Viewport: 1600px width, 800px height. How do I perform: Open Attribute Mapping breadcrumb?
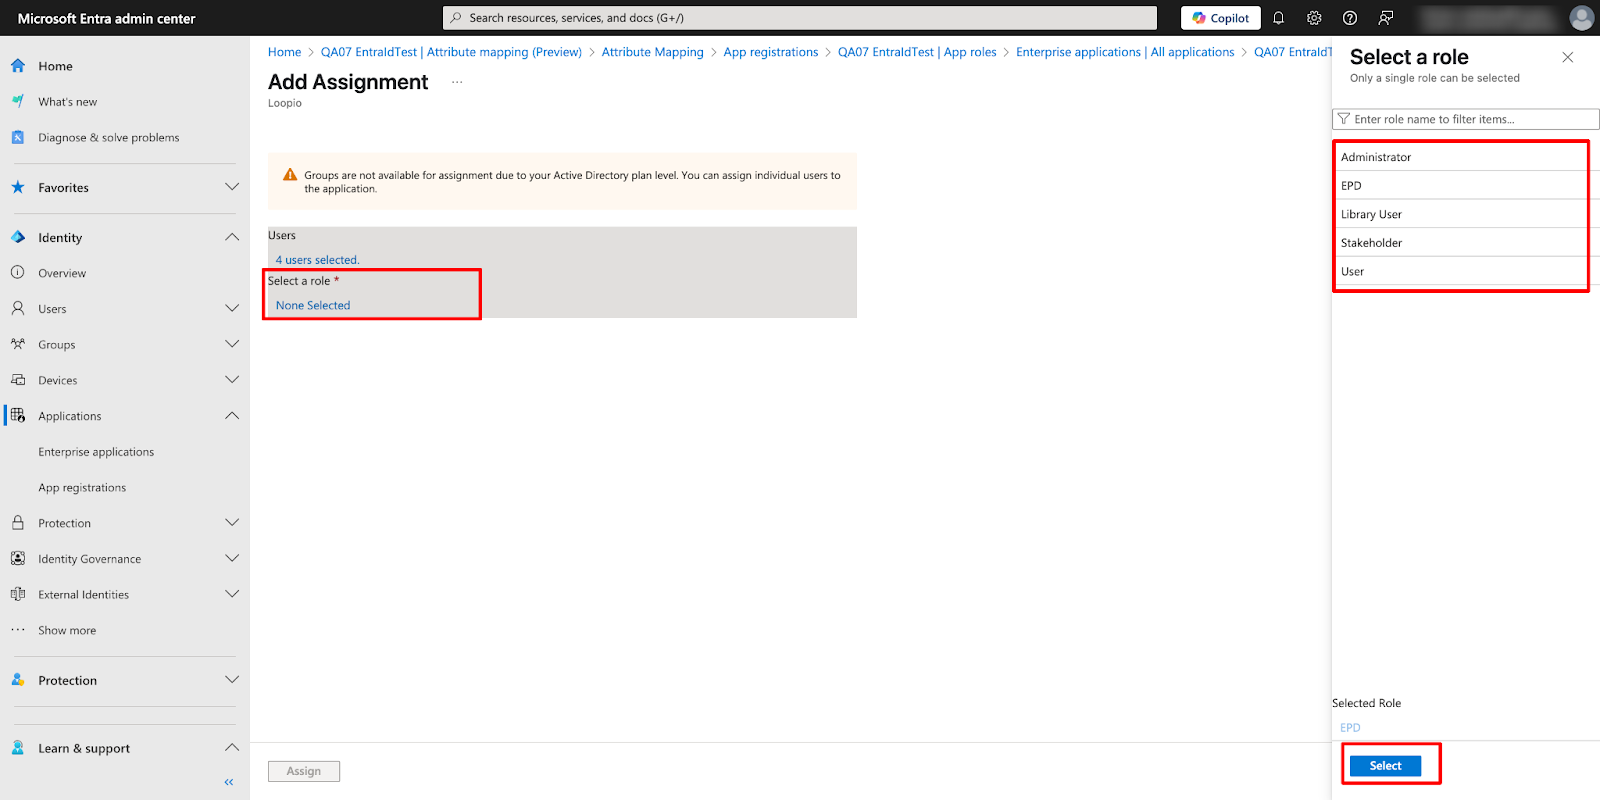[652, 52]
